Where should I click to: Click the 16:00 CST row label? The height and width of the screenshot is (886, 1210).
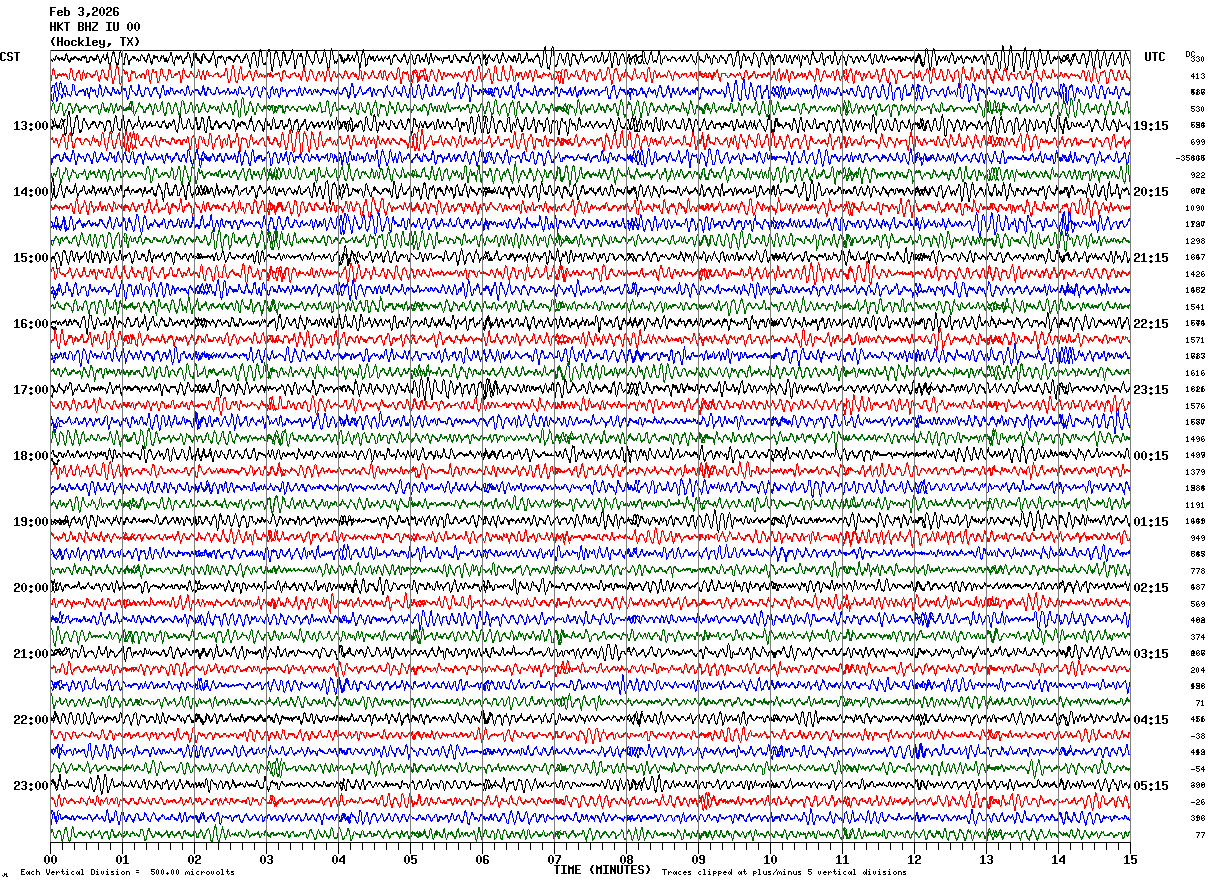[31, 324]
